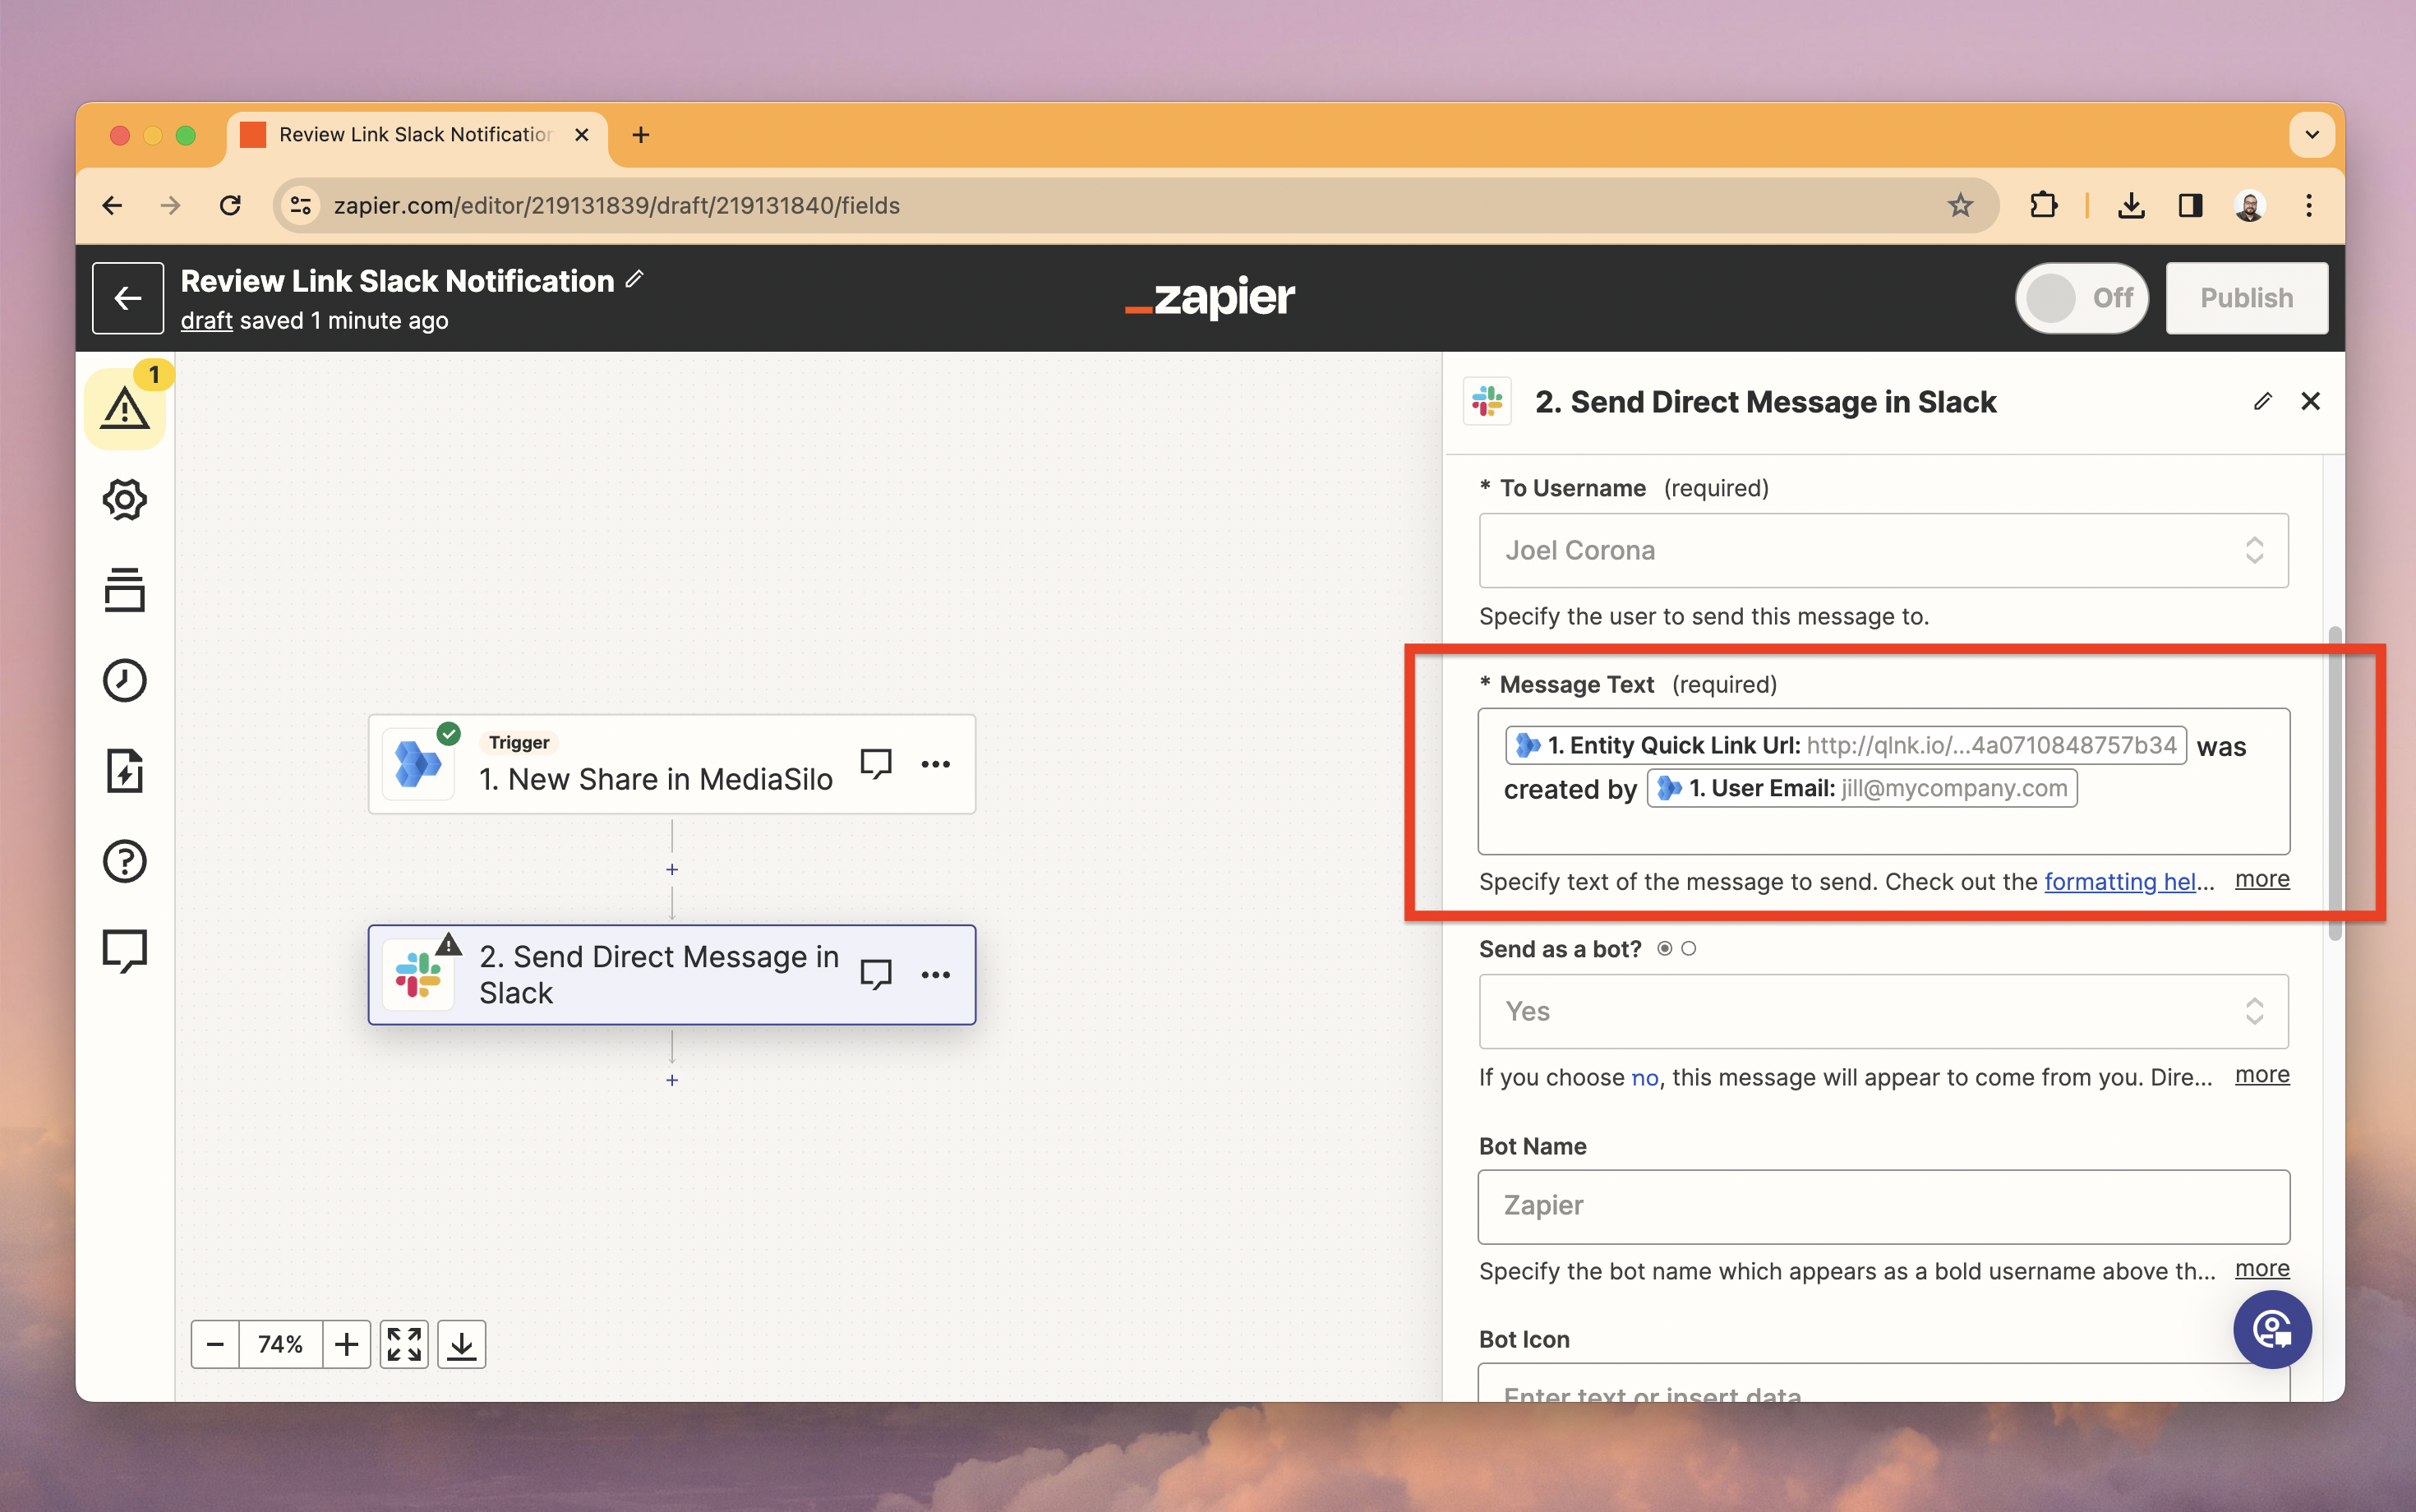The image size is (2416, 1512).
Task: Close the Review Link Slack Notification tab
Action: pyautogui.click(x=581, y=134)
